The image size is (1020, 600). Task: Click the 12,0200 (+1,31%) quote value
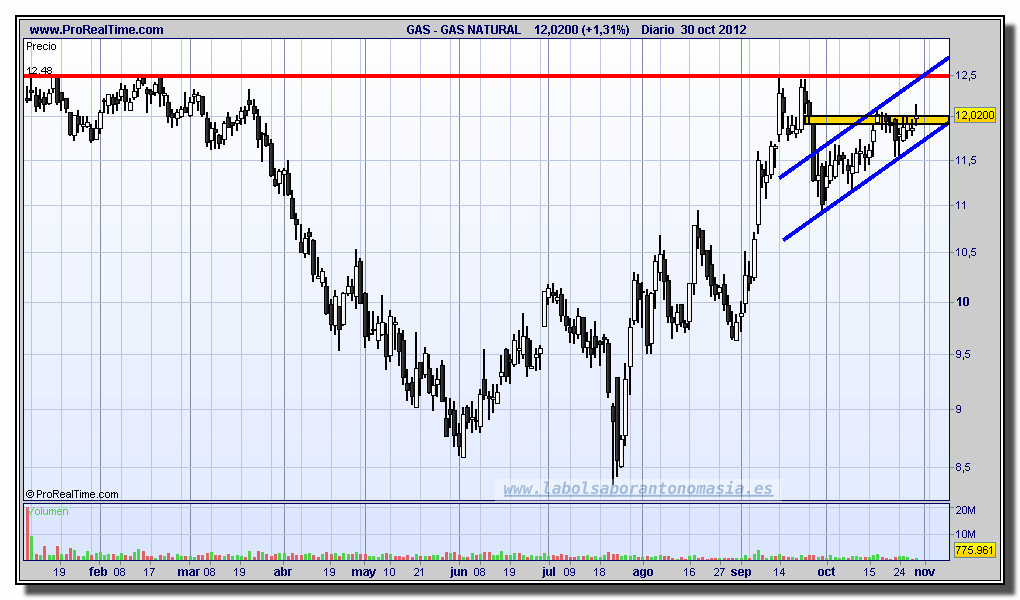coord(582,30)
